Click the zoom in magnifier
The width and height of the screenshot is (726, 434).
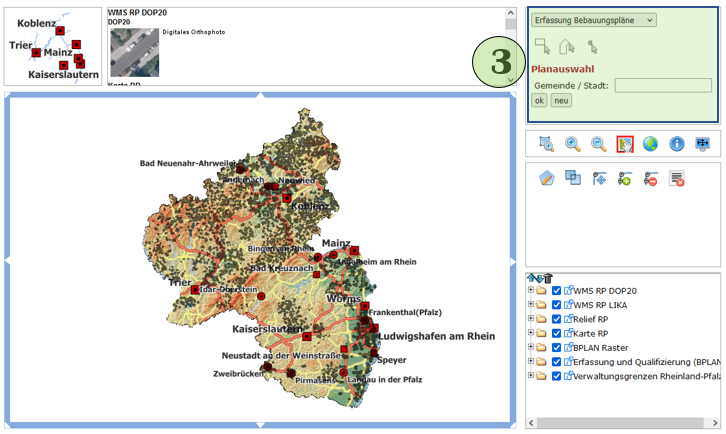[x=573, y=144]
